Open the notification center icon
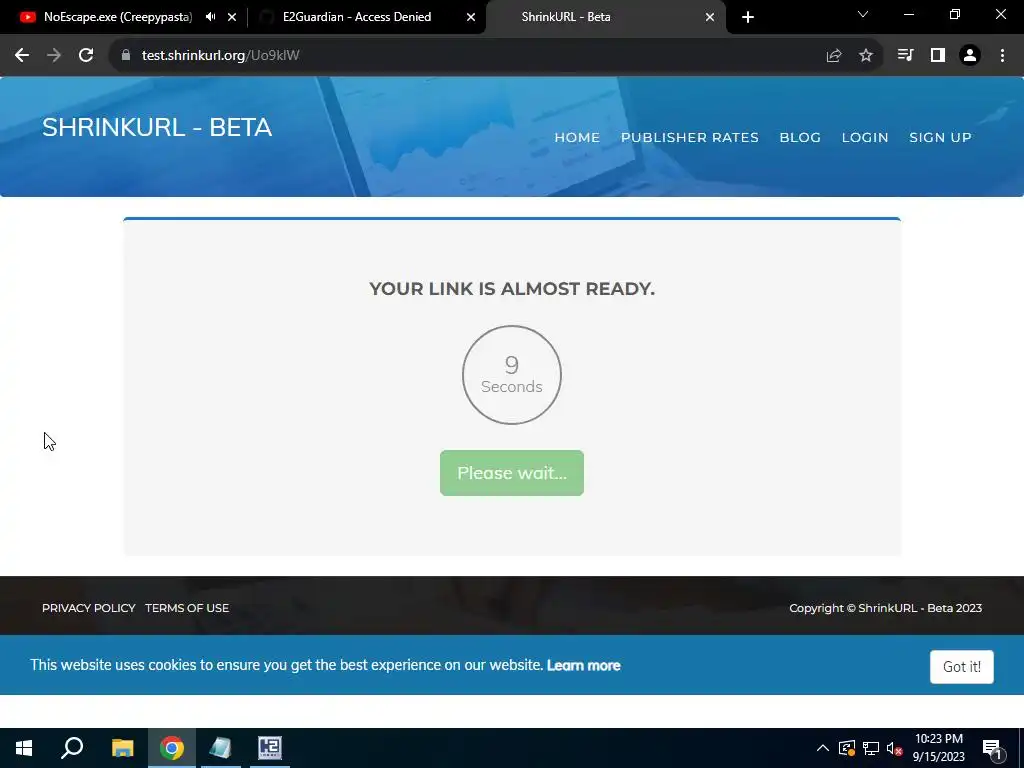The width and height of the screenshot is (1024, 768). point(992,749)
